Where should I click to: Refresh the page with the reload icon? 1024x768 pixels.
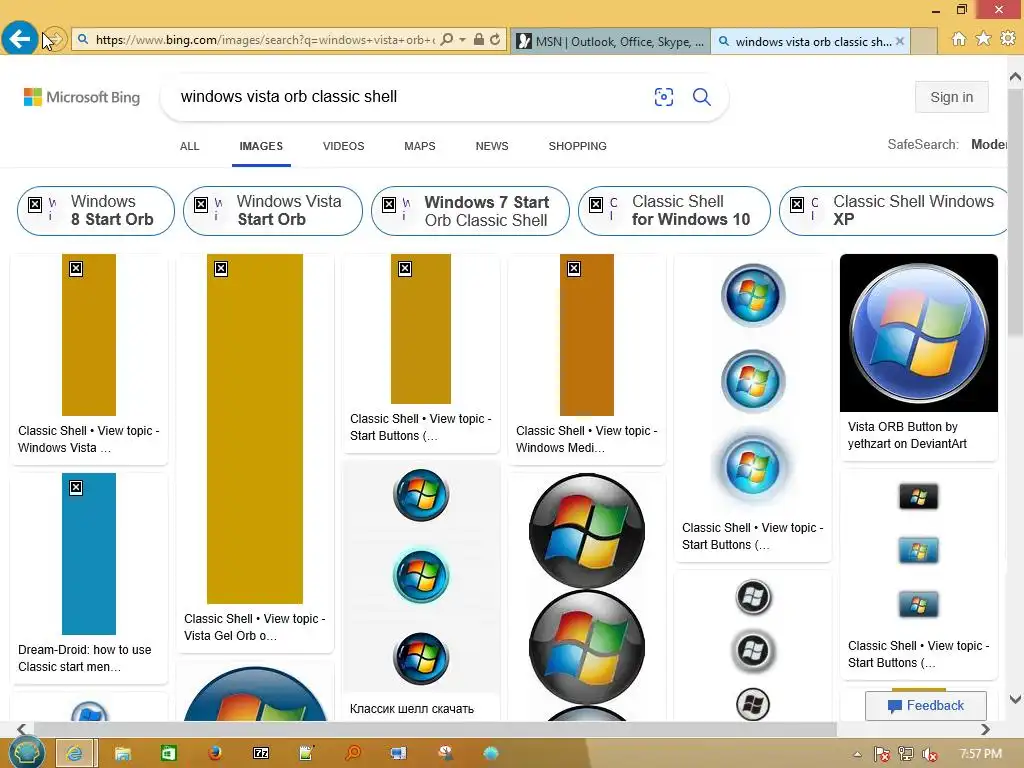(496, 40)
